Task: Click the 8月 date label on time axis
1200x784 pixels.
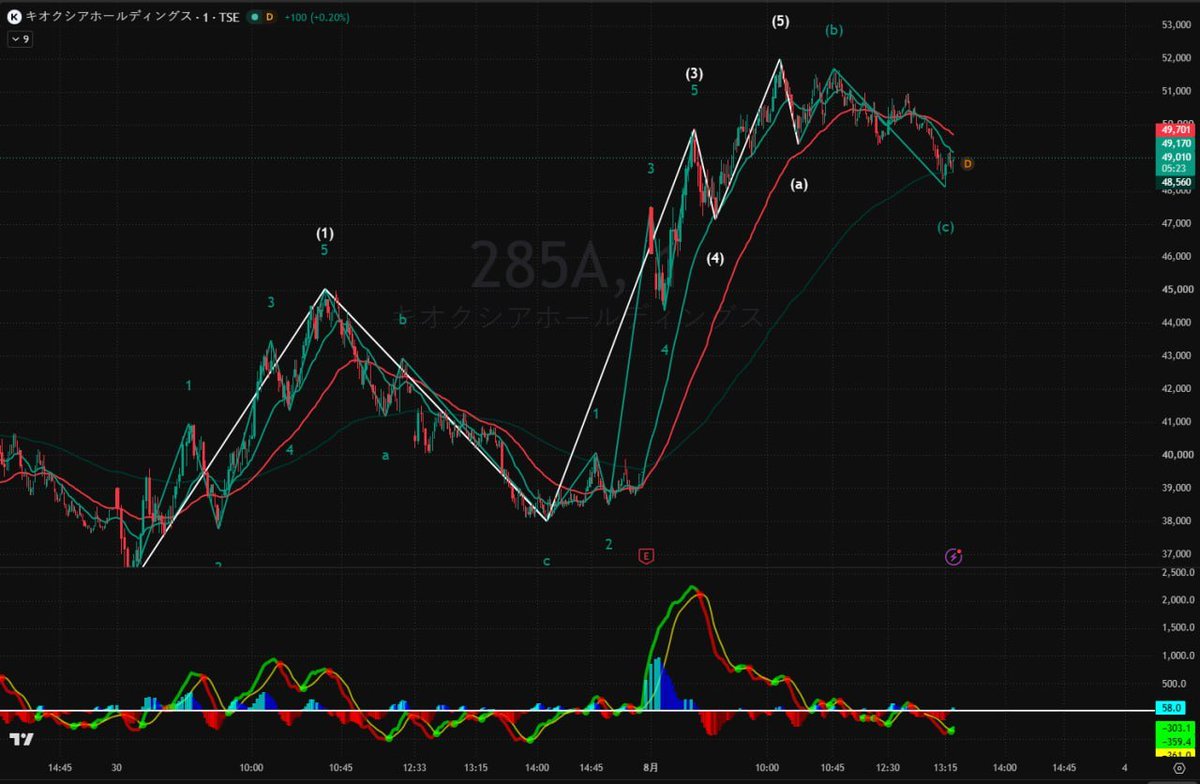Action: [x=650, y=768]
